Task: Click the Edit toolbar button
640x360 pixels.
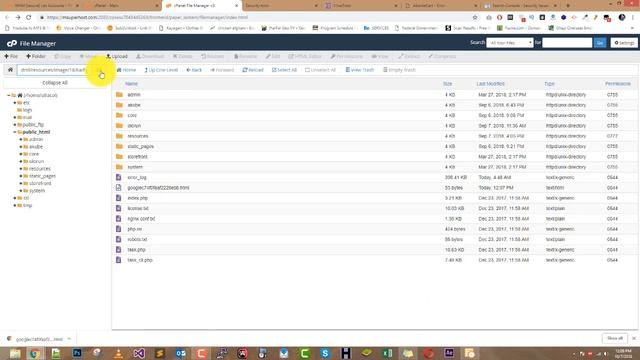Action: (273, 56)
